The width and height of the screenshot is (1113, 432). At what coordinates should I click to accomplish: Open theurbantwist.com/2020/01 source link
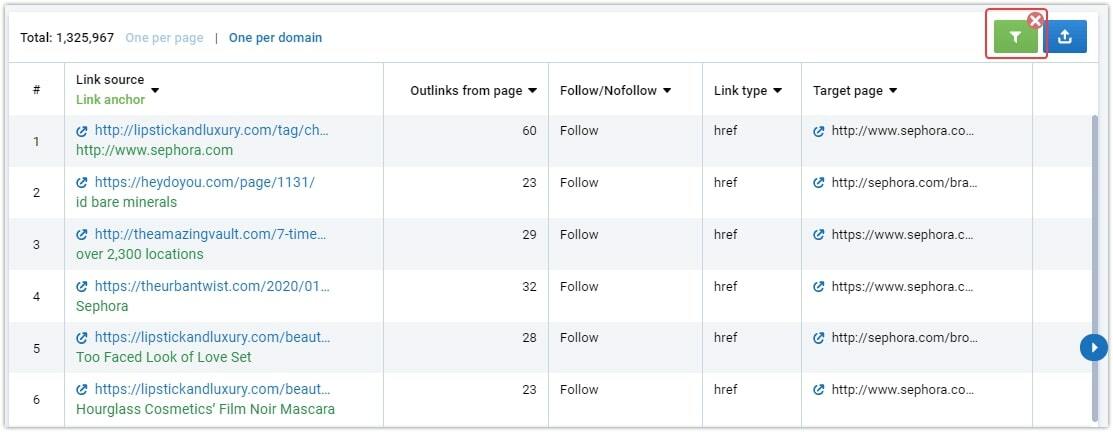(x=212, y=287)
